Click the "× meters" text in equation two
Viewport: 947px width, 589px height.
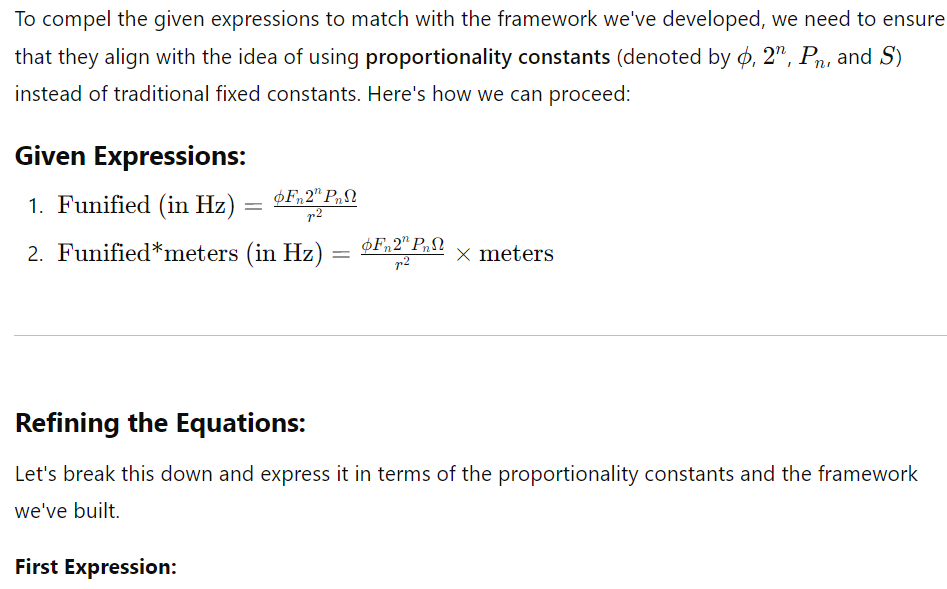coord(505,254)
